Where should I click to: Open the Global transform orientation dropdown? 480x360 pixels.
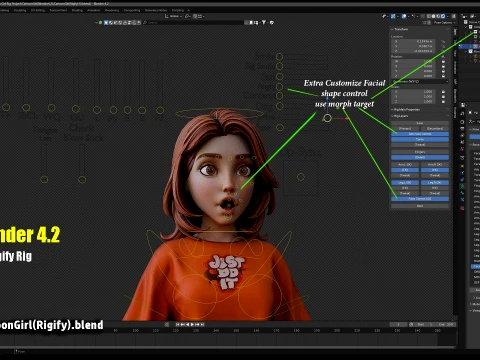(x=173, y=16)
